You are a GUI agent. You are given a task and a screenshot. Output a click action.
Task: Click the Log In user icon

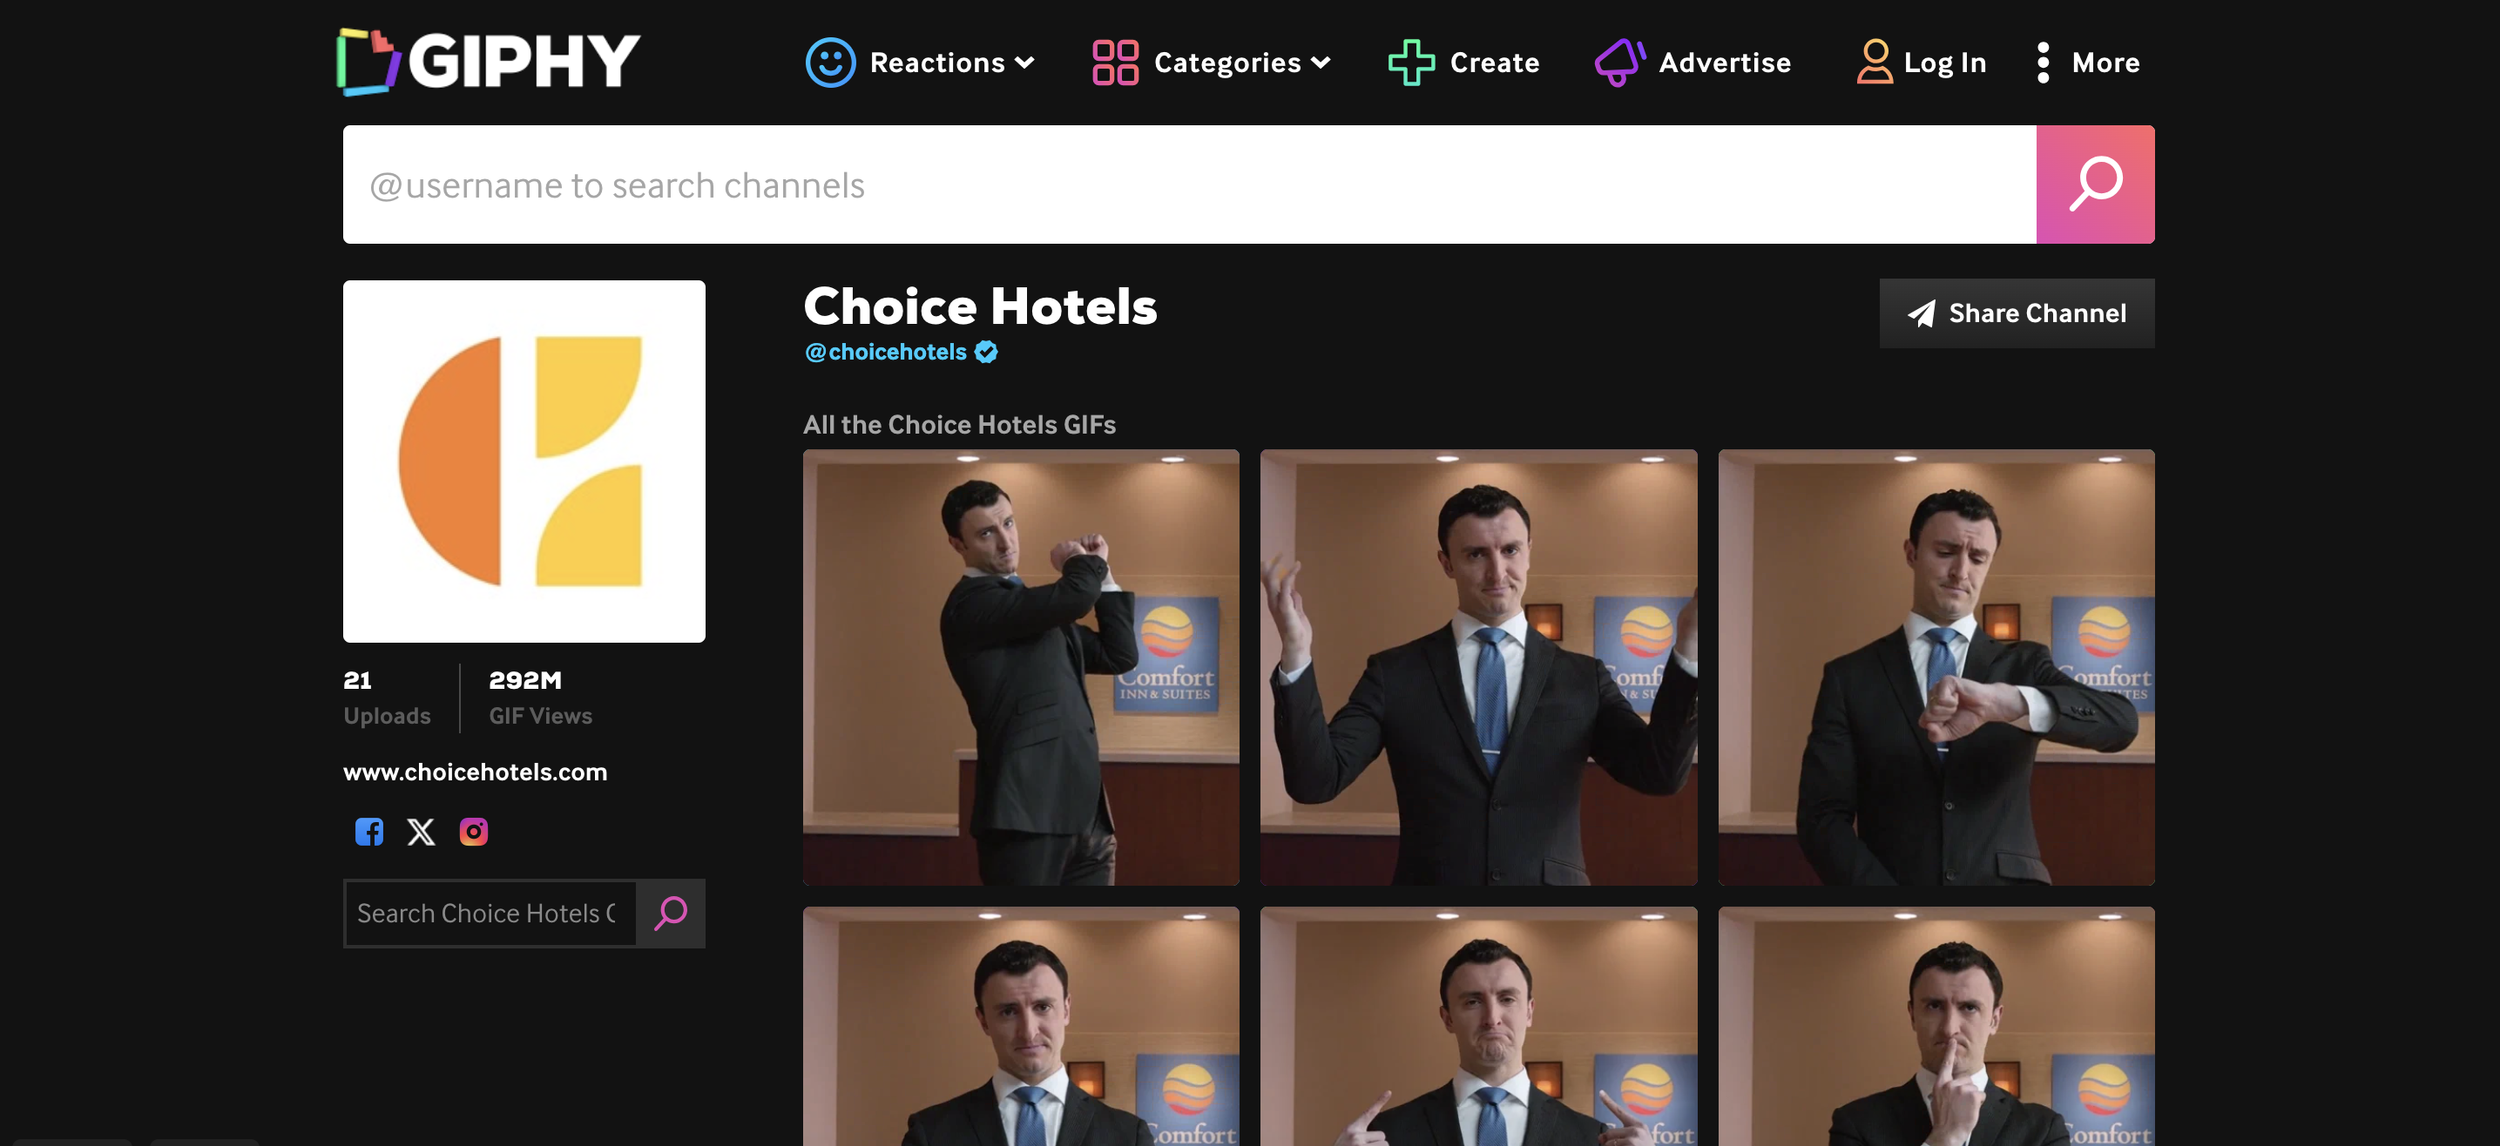click(x=1875, y=62)
